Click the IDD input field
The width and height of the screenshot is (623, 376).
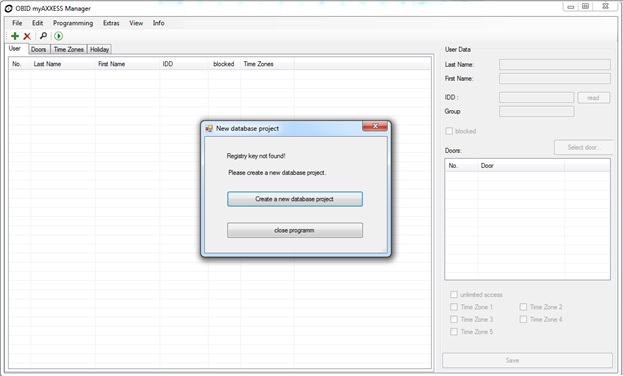[x=536, y=97]
